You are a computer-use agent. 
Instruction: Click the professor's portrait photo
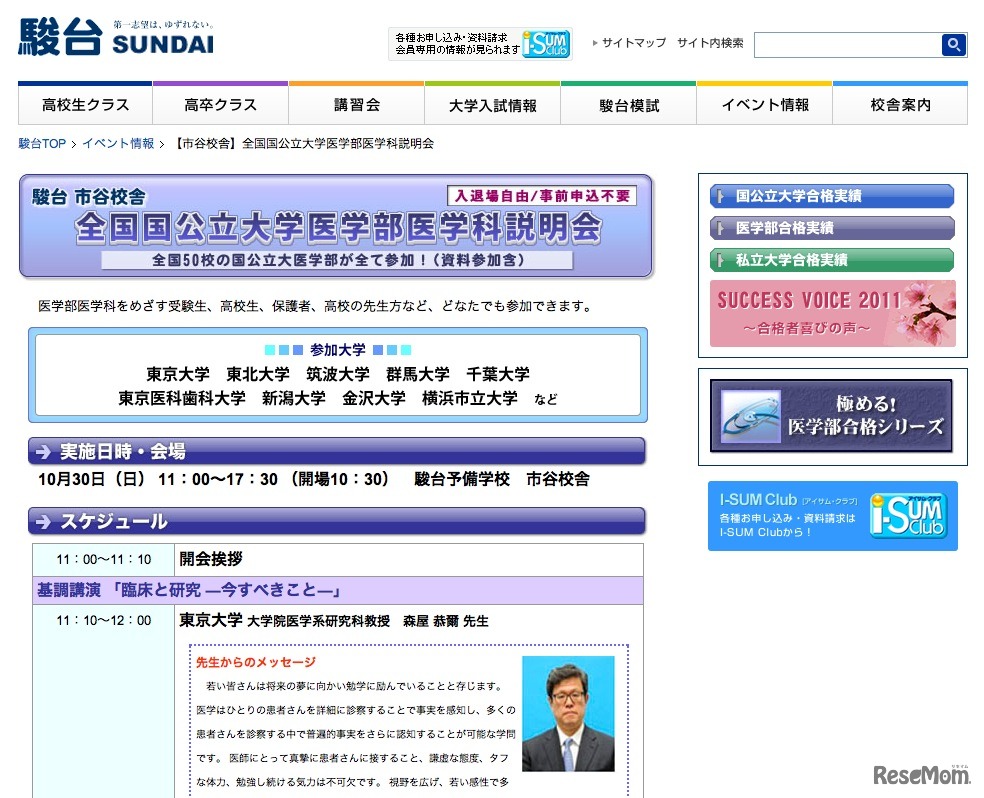click(568, 713)
